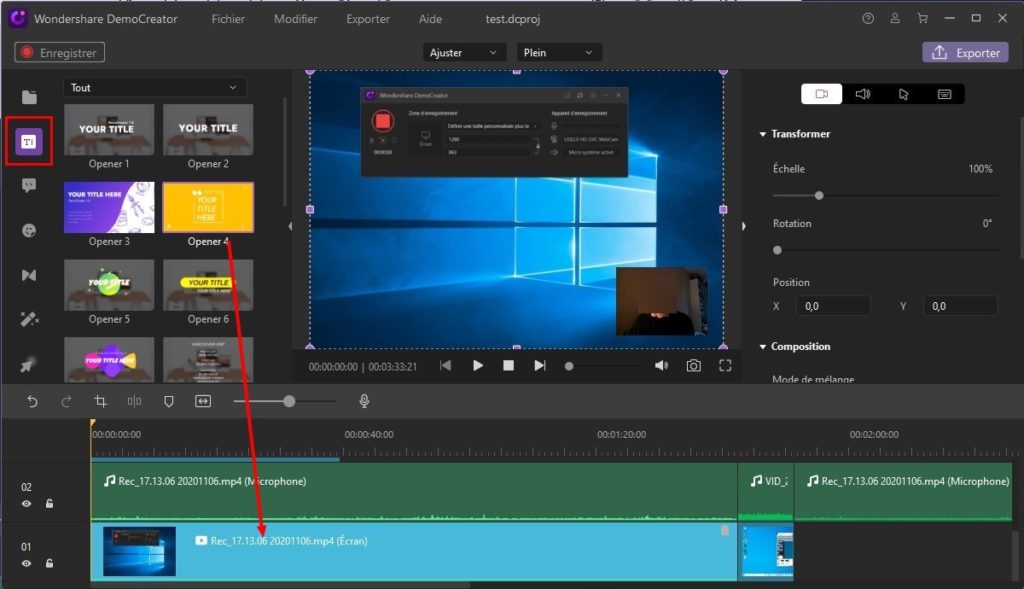Open the Modifier menu
Viewport: 1024px width, 589px height.
point(295,19)
